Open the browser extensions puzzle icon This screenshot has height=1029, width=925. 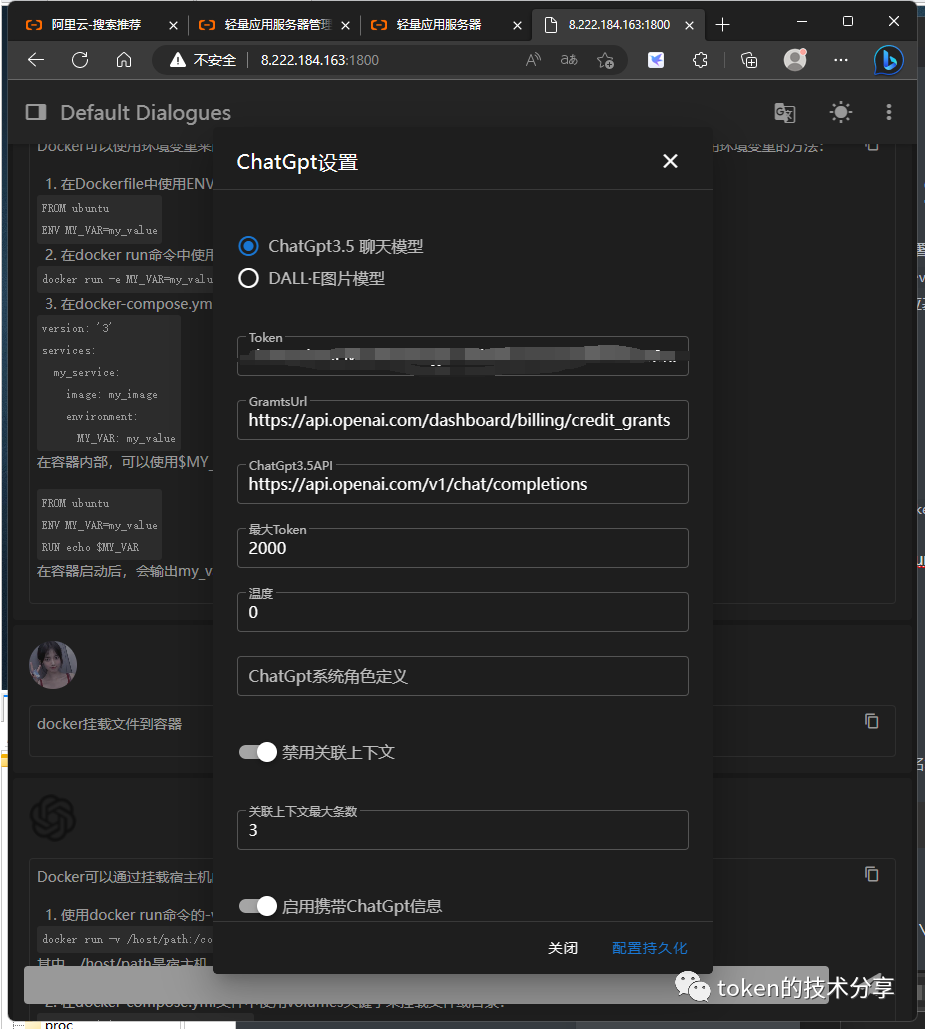pyautogui.click(x=701, y=60)
